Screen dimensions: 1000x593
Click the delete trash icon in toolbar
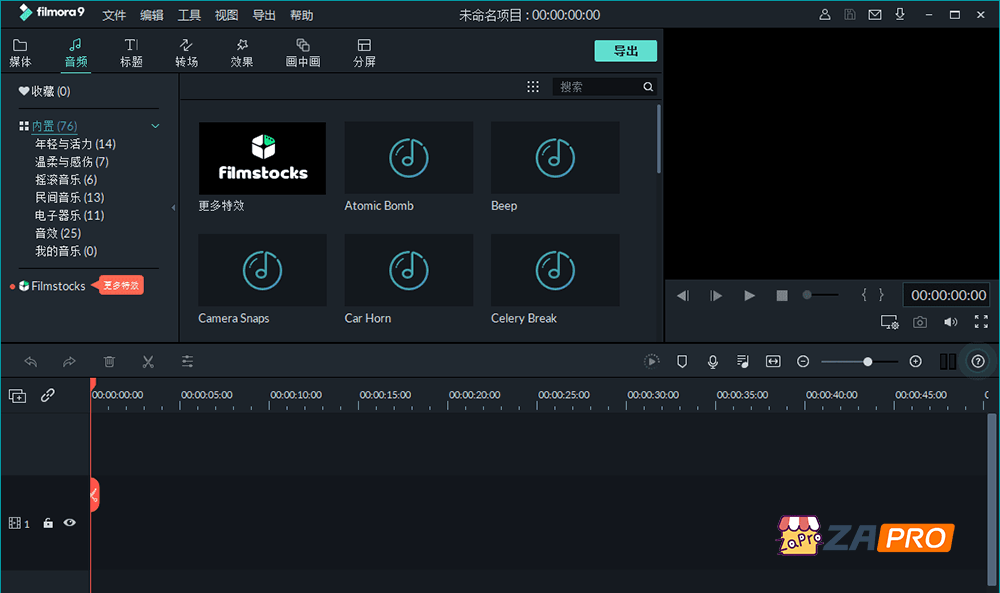pos(109,361)
